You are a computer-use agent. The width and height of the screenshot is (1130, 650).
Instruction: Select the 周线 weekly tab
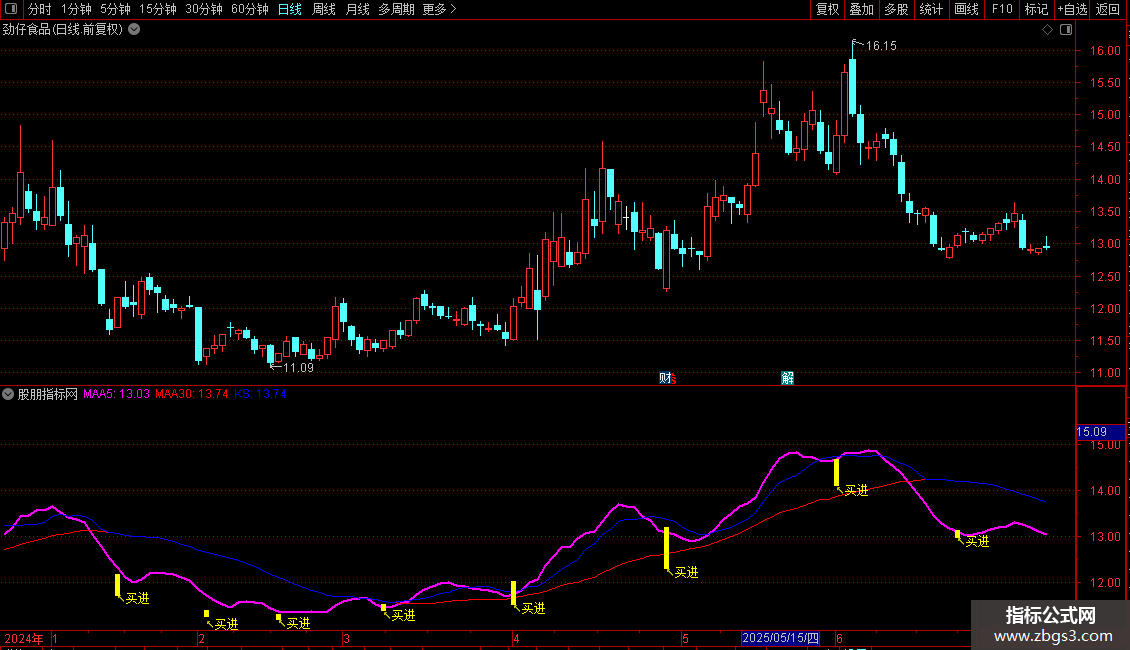(324, 9)
